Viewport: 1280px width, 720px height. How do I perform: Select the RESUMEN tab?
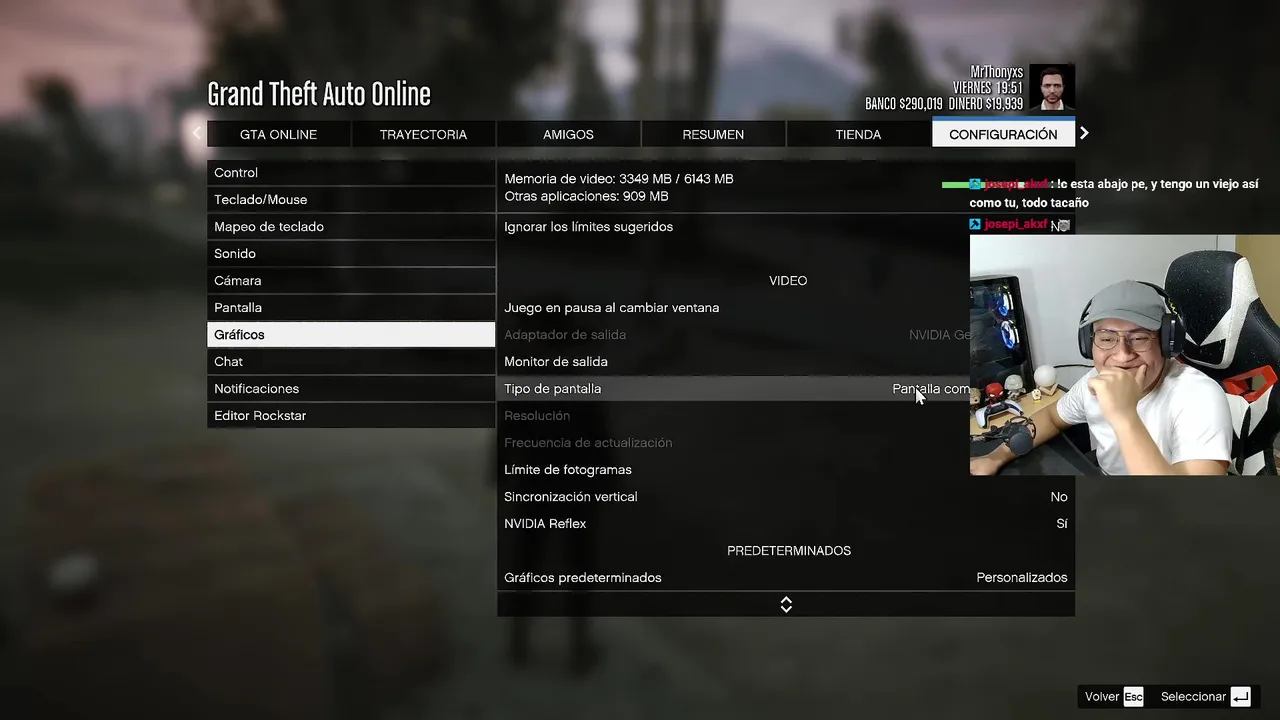click(713, 134)
